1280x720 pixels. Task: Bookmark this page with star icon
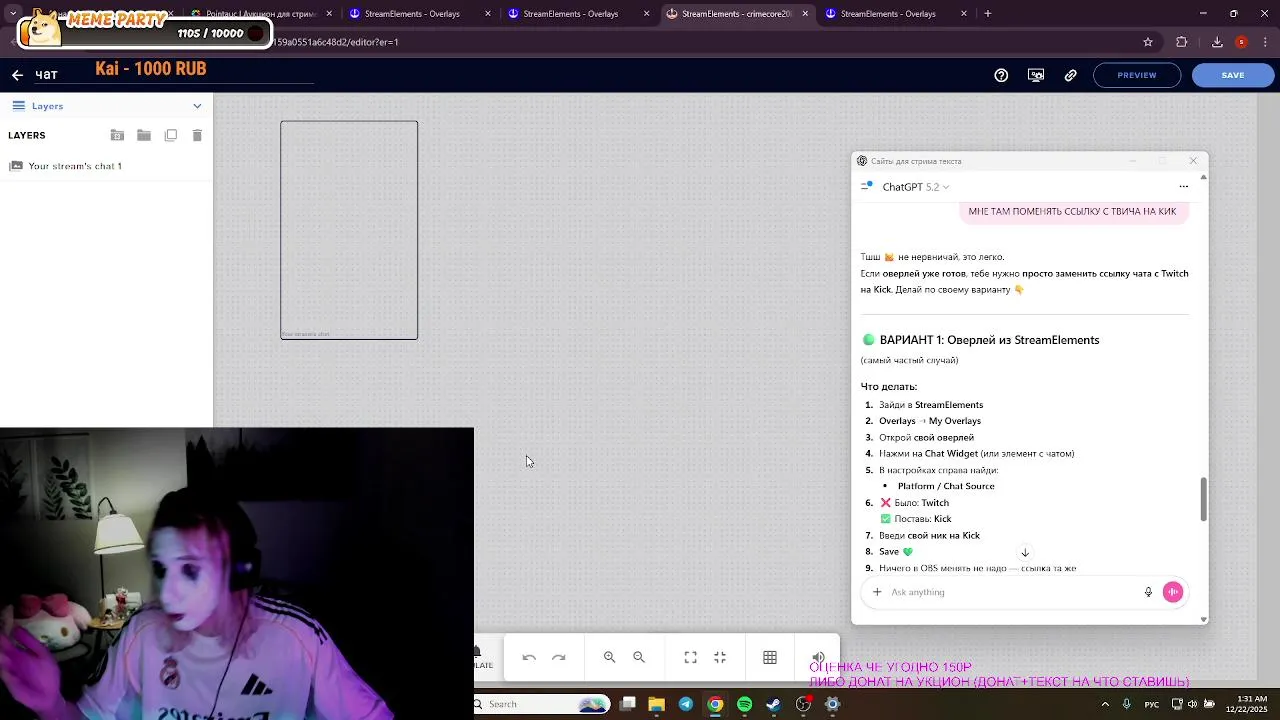pos(1148,42)
